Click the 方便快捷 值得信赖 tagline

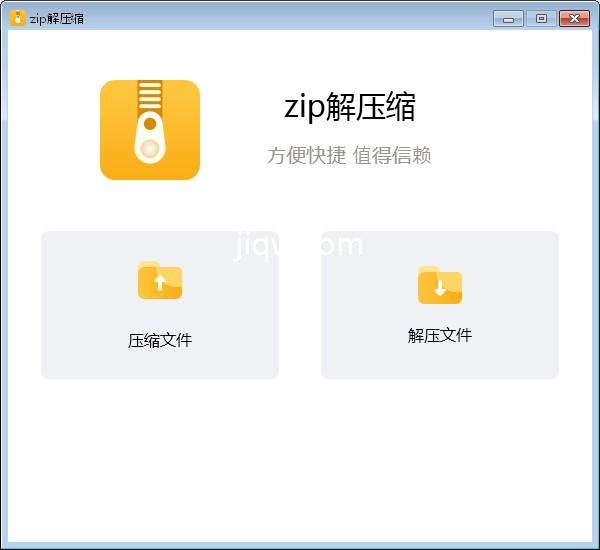click(349, 155)
